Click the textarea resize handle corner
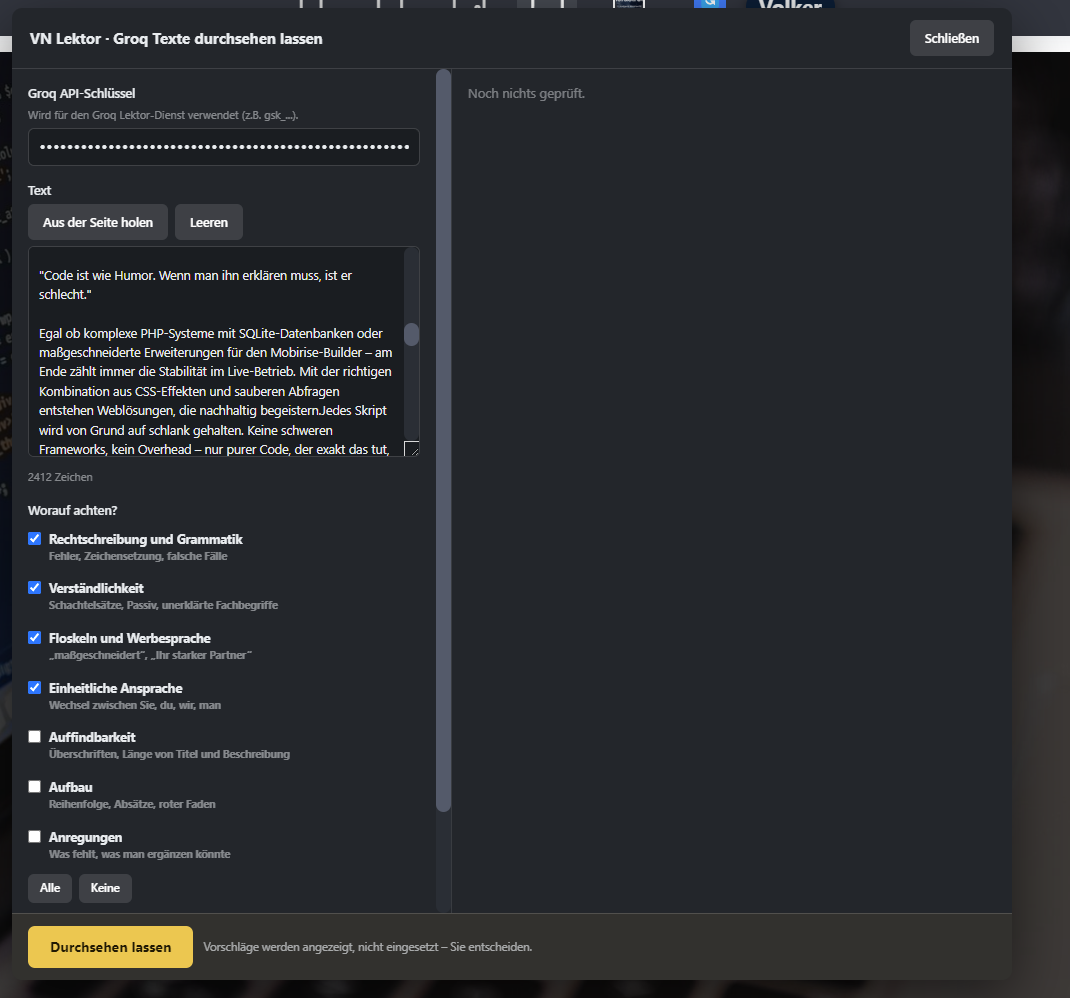Screen dimensions: 1070x998 coord(411,448)
